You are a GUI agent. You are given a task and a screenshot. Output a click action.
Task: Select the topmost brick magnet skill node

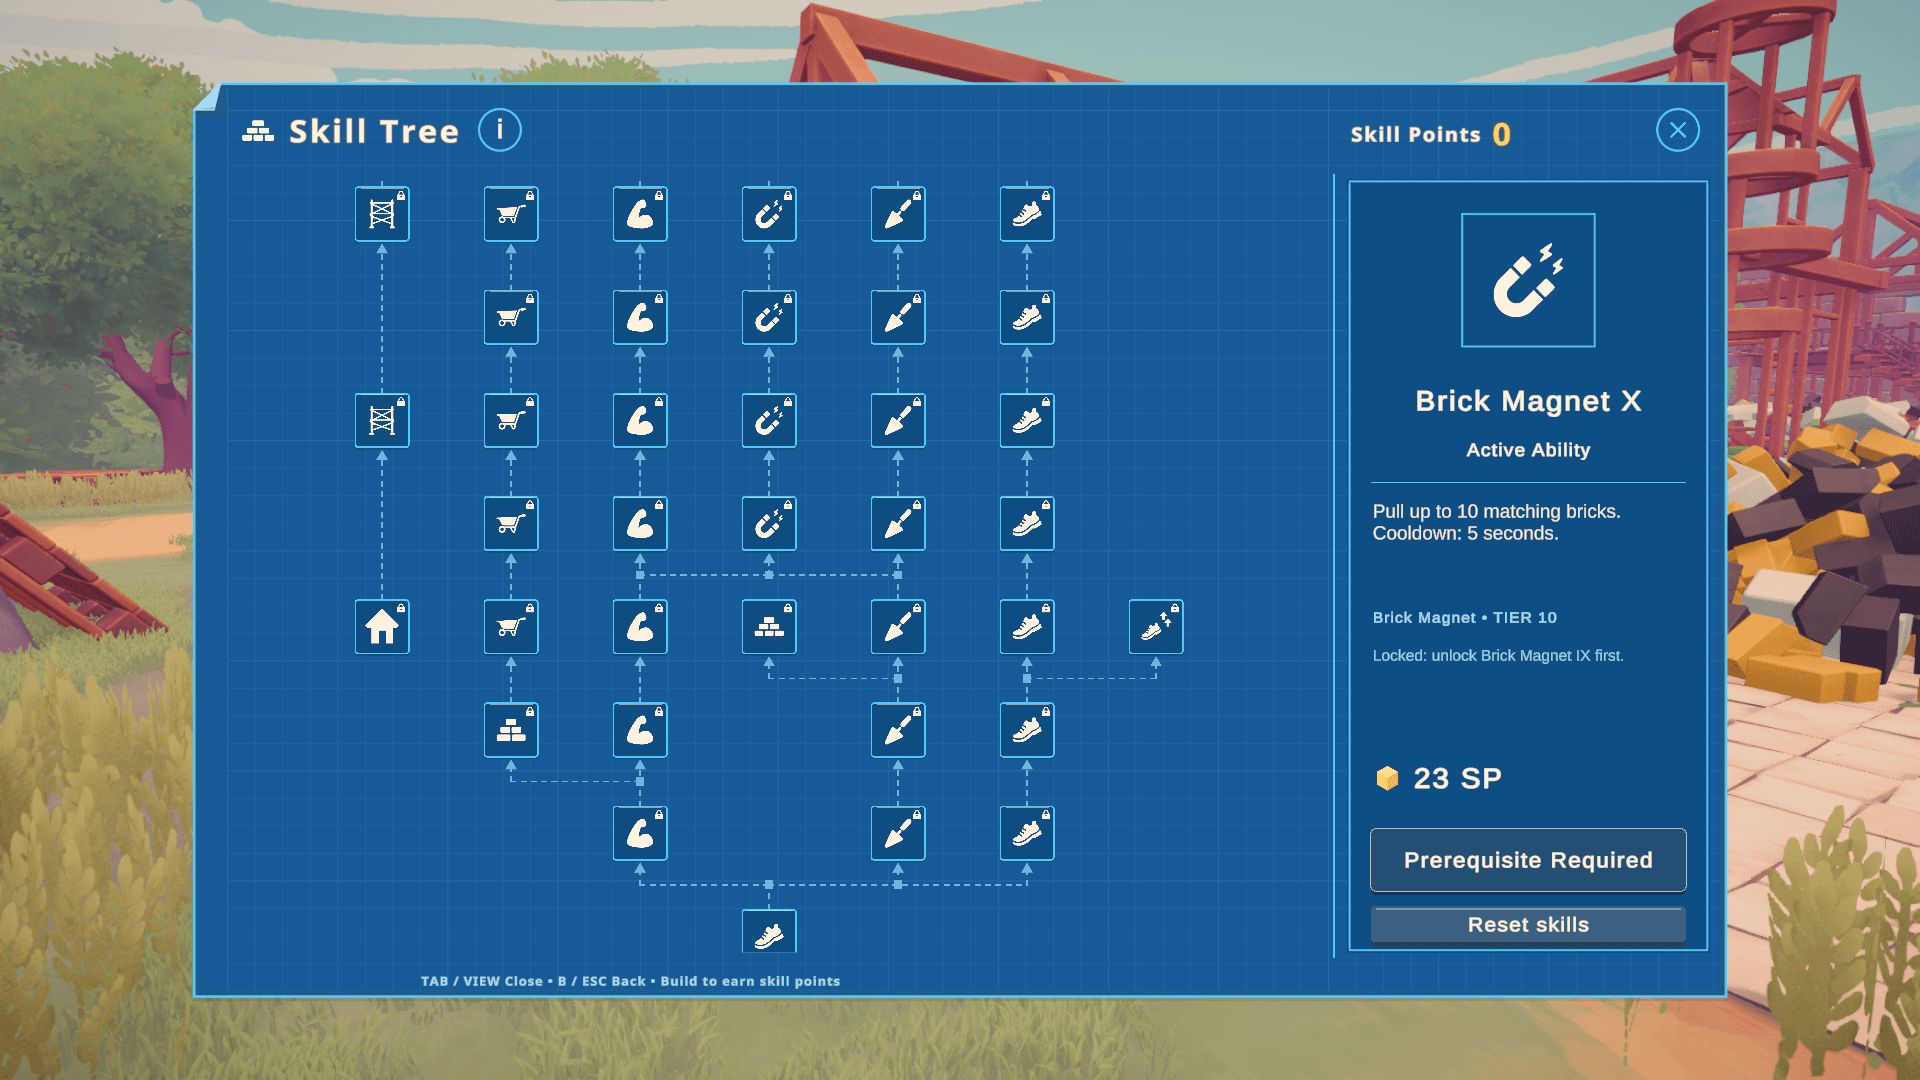[769, 214]
